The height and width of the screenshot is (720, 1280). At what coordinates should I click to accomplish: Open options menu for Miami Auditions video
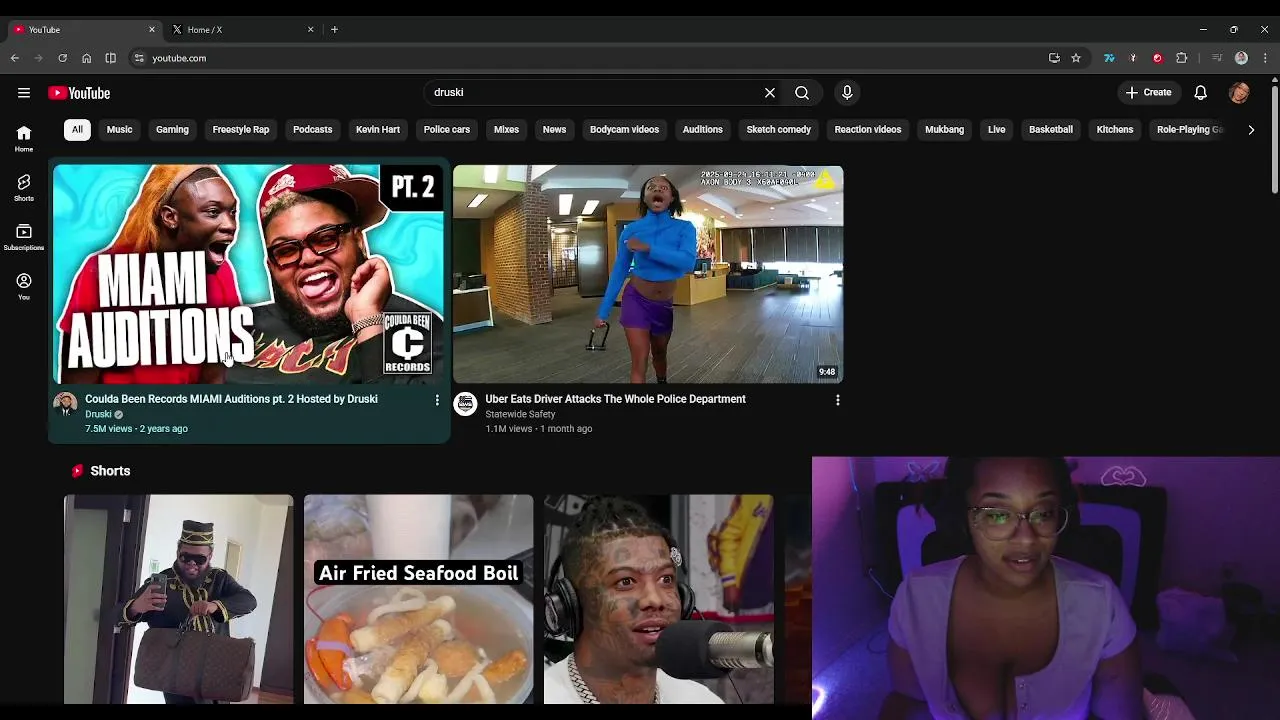click(437, 400)
